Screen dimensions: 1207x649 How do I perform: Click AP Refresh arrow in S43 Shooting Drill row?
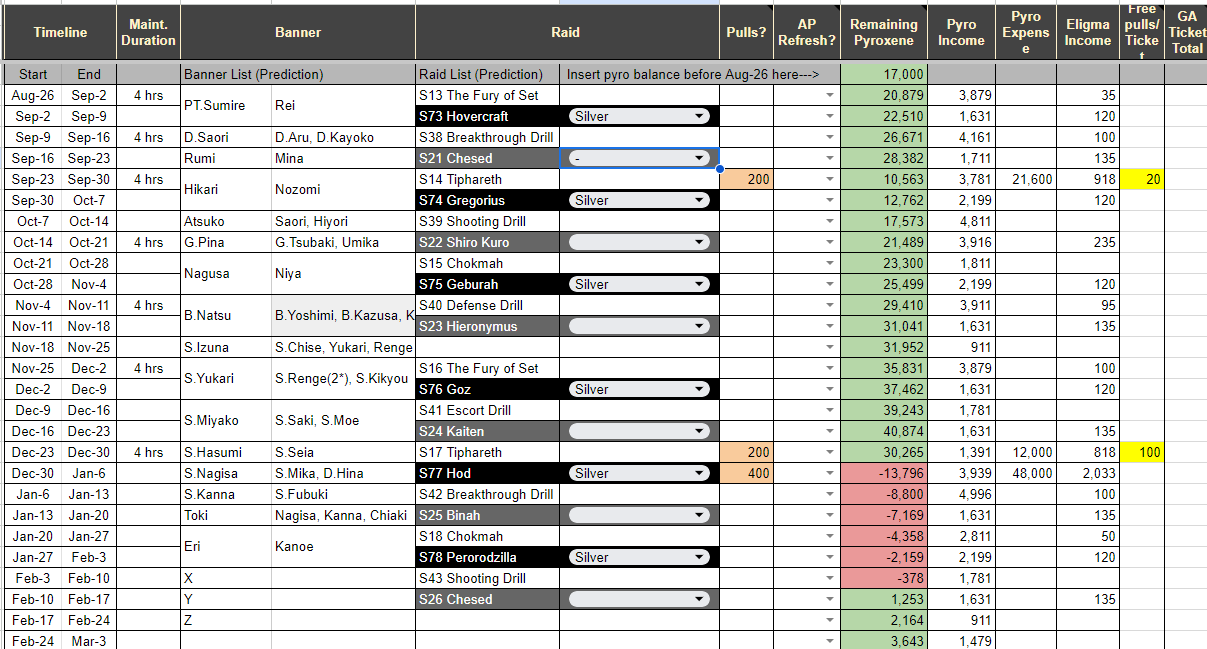click(829, 578)
